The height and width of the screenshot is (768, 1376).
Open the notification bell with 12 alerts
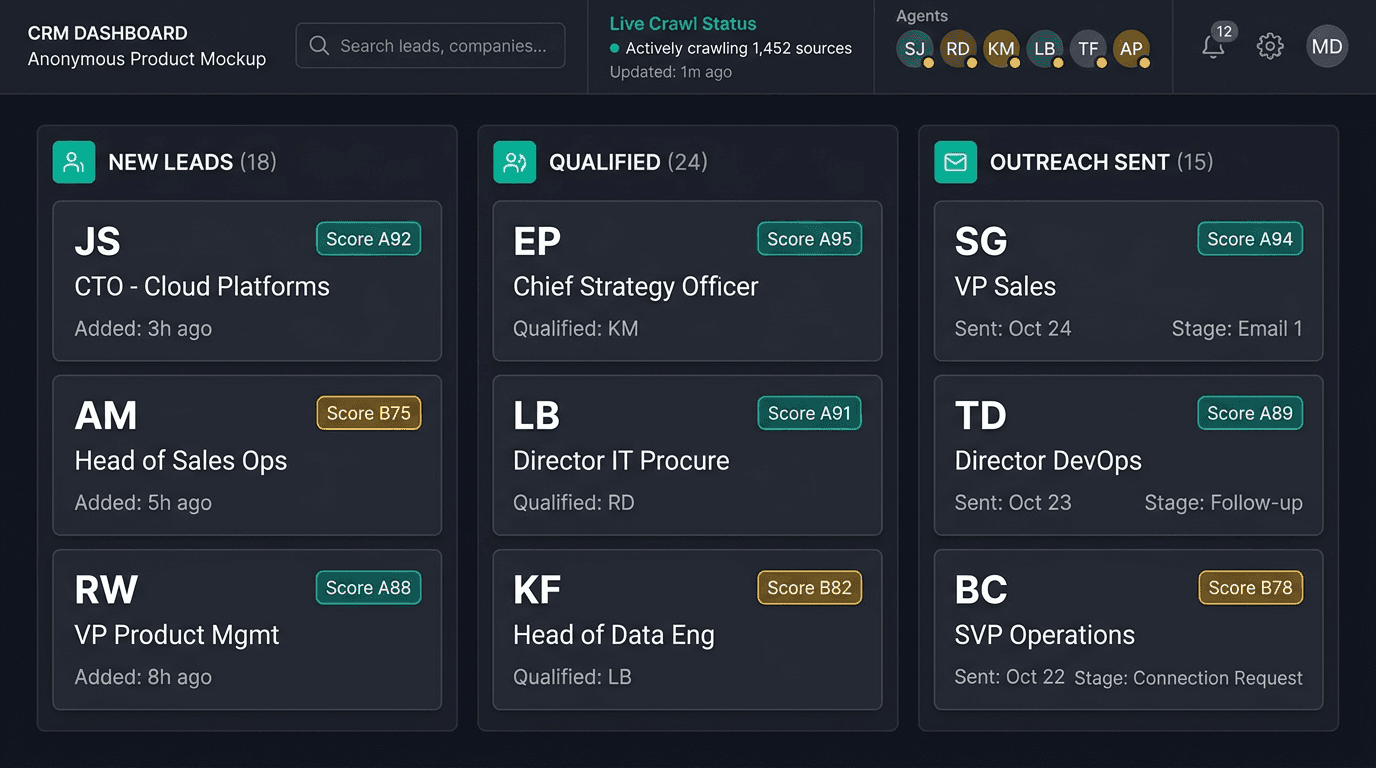tap(1213, 45)
